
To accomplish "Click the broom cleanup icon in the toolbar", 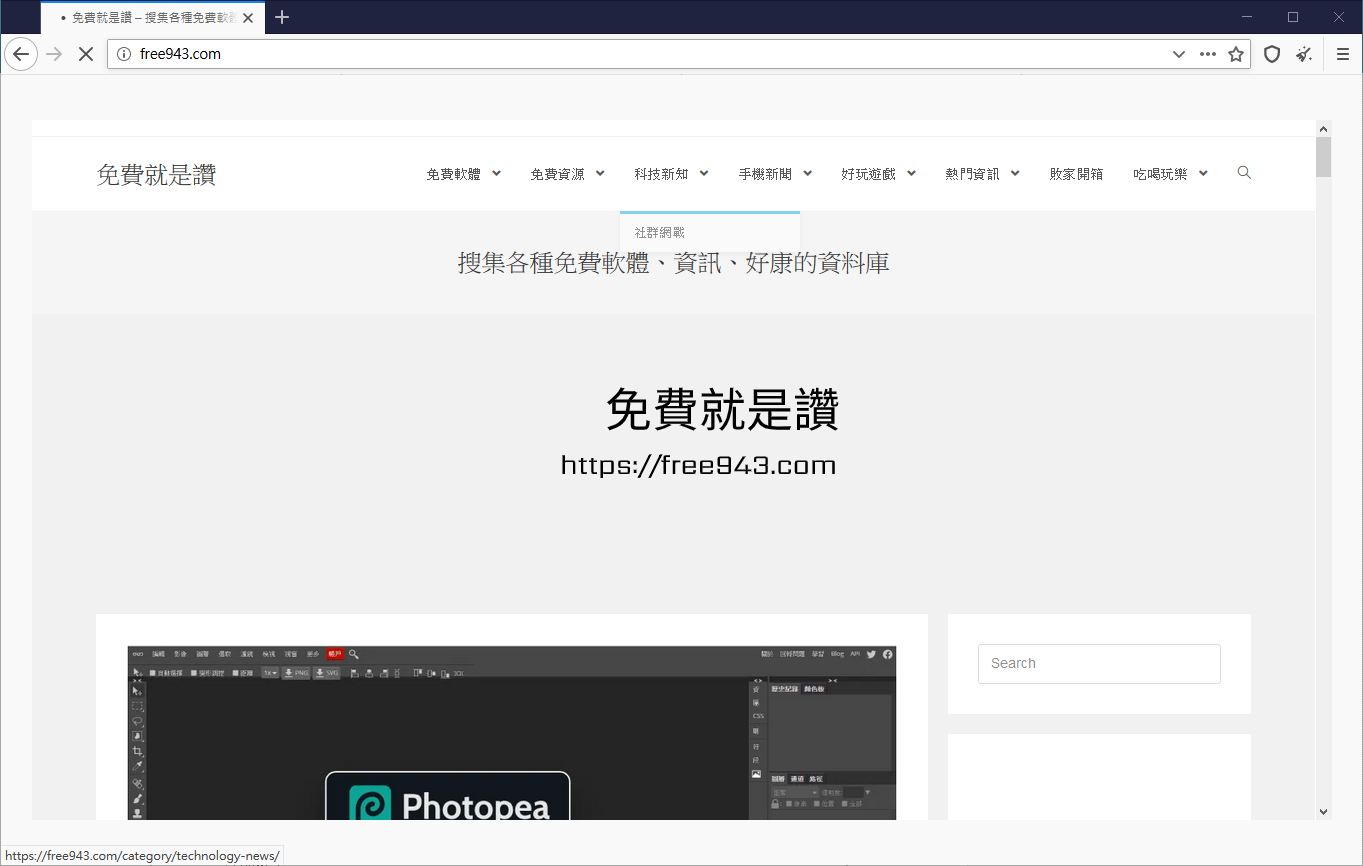I will pos(1303,54).
